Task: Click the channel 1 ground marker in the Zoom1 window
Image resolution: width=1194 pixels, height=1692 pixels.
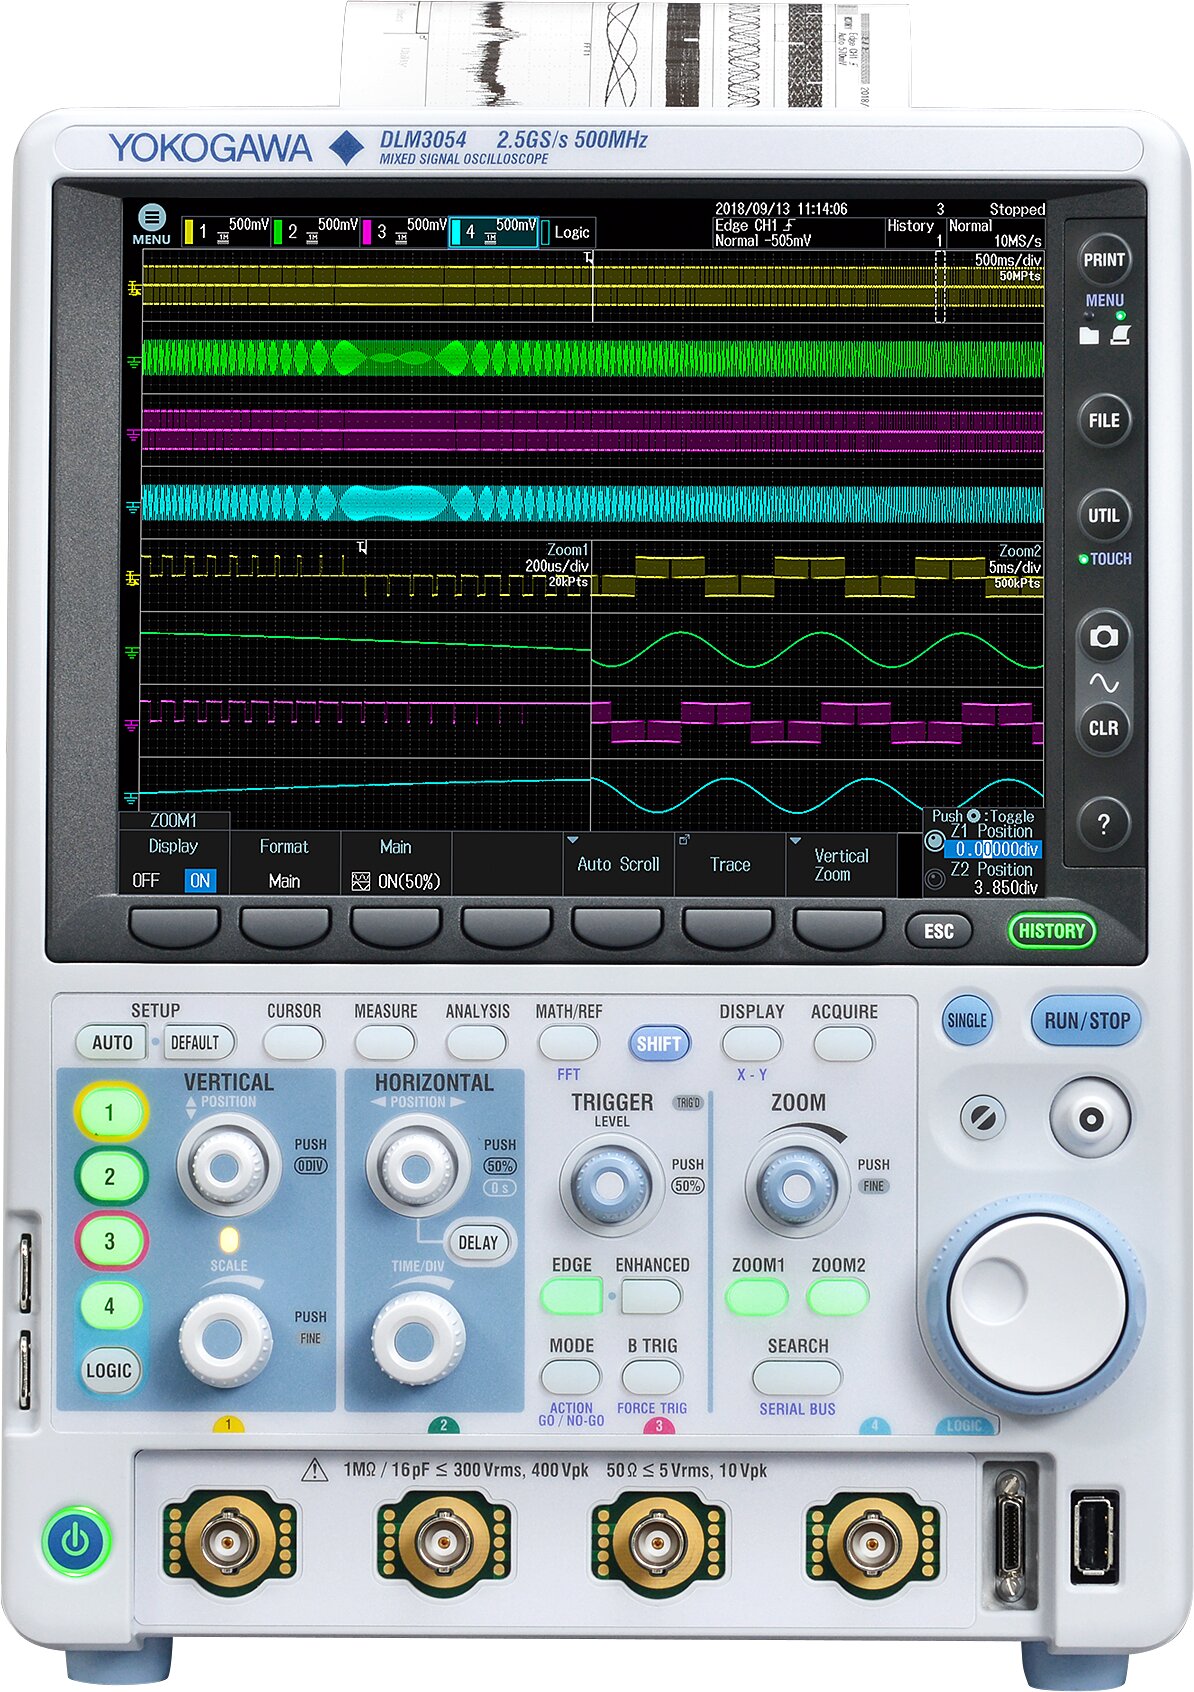Action: pyautogui.click(x=131, y=578)
